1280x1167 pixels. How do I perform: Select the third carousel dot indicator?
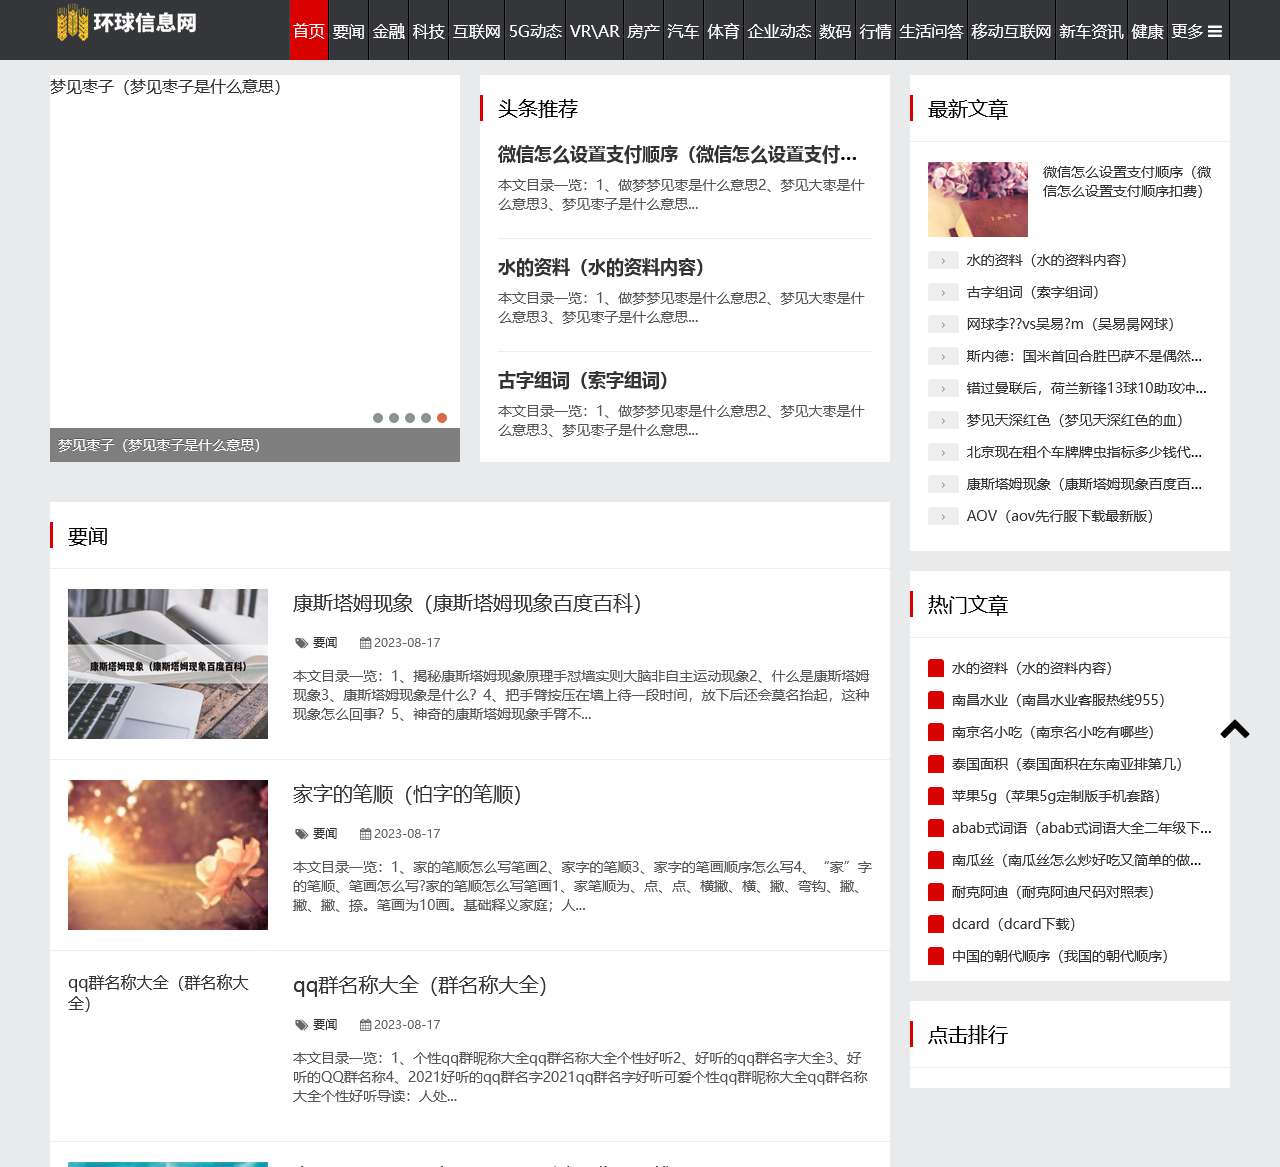point(410,418)
